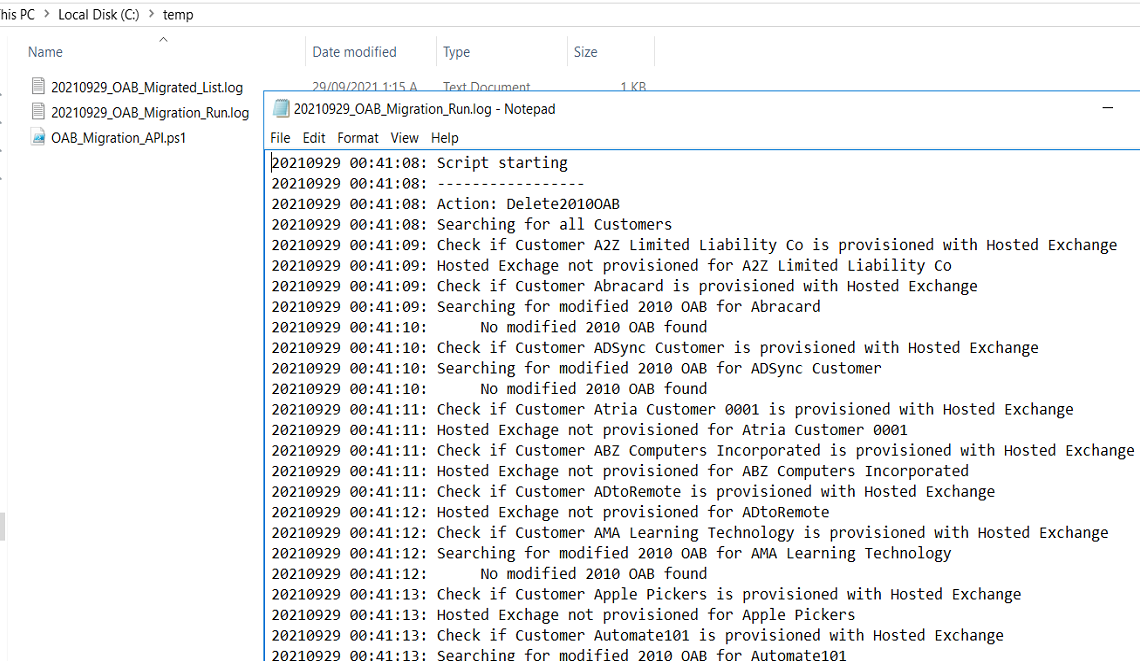Sort files by the Date modified column
Screen dimensions: 1140x661
click(354, 52)
